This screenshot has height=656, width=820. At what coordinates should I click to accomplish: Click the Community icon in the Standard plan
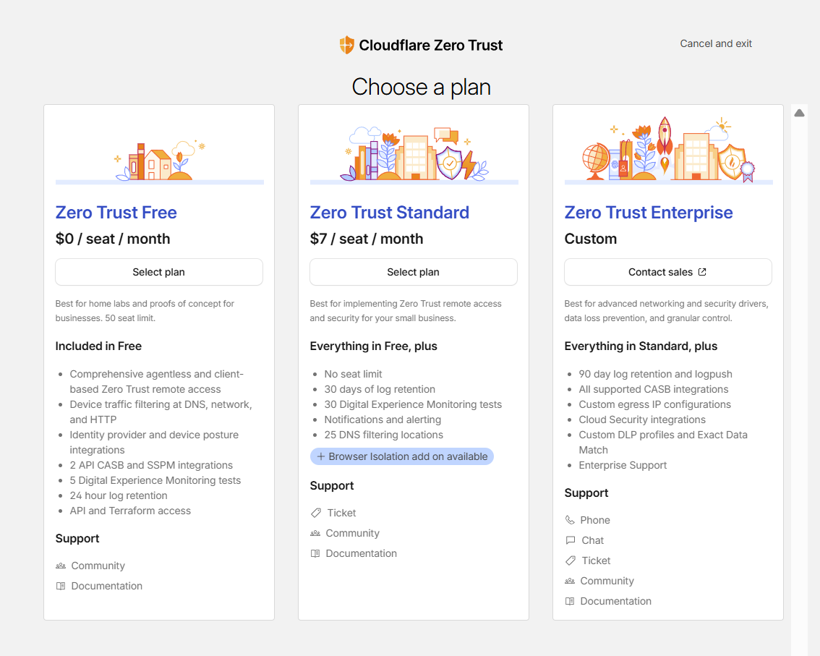[315, 533]
